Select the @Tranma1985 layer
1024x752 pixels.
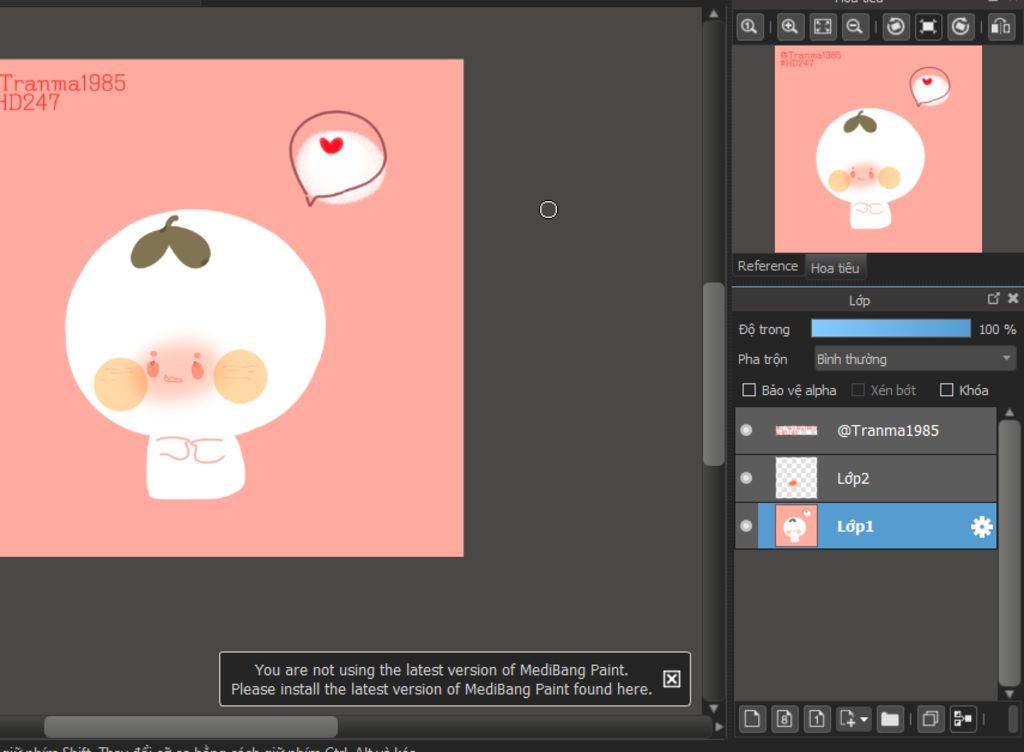tap(866, 430)
